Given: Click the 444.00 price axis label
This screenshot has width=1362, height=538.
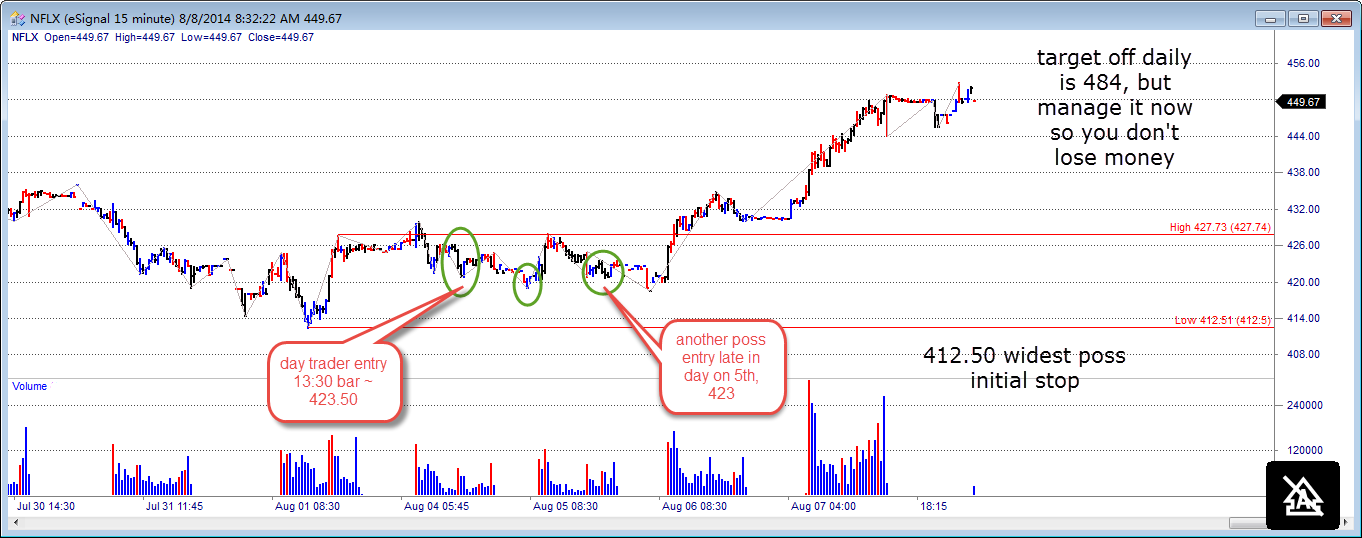Looking at the screenshot, I should coord(1304,136).
